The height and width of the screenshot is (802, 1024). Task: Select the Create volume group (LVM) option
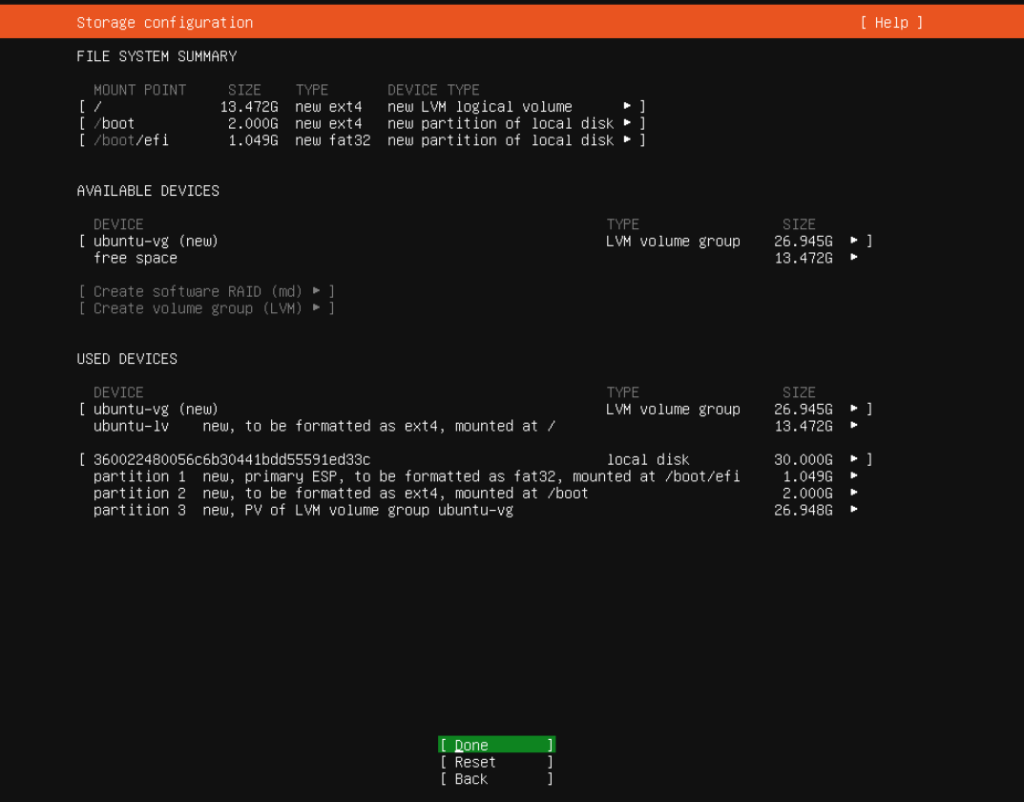tap(201, 308)
